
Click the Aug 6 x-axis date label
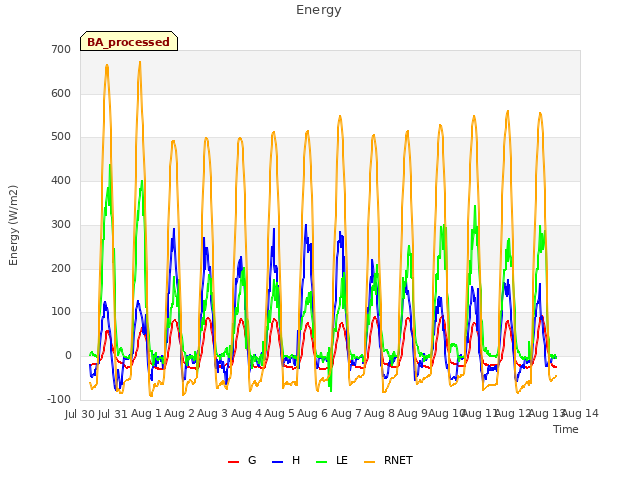313,413
